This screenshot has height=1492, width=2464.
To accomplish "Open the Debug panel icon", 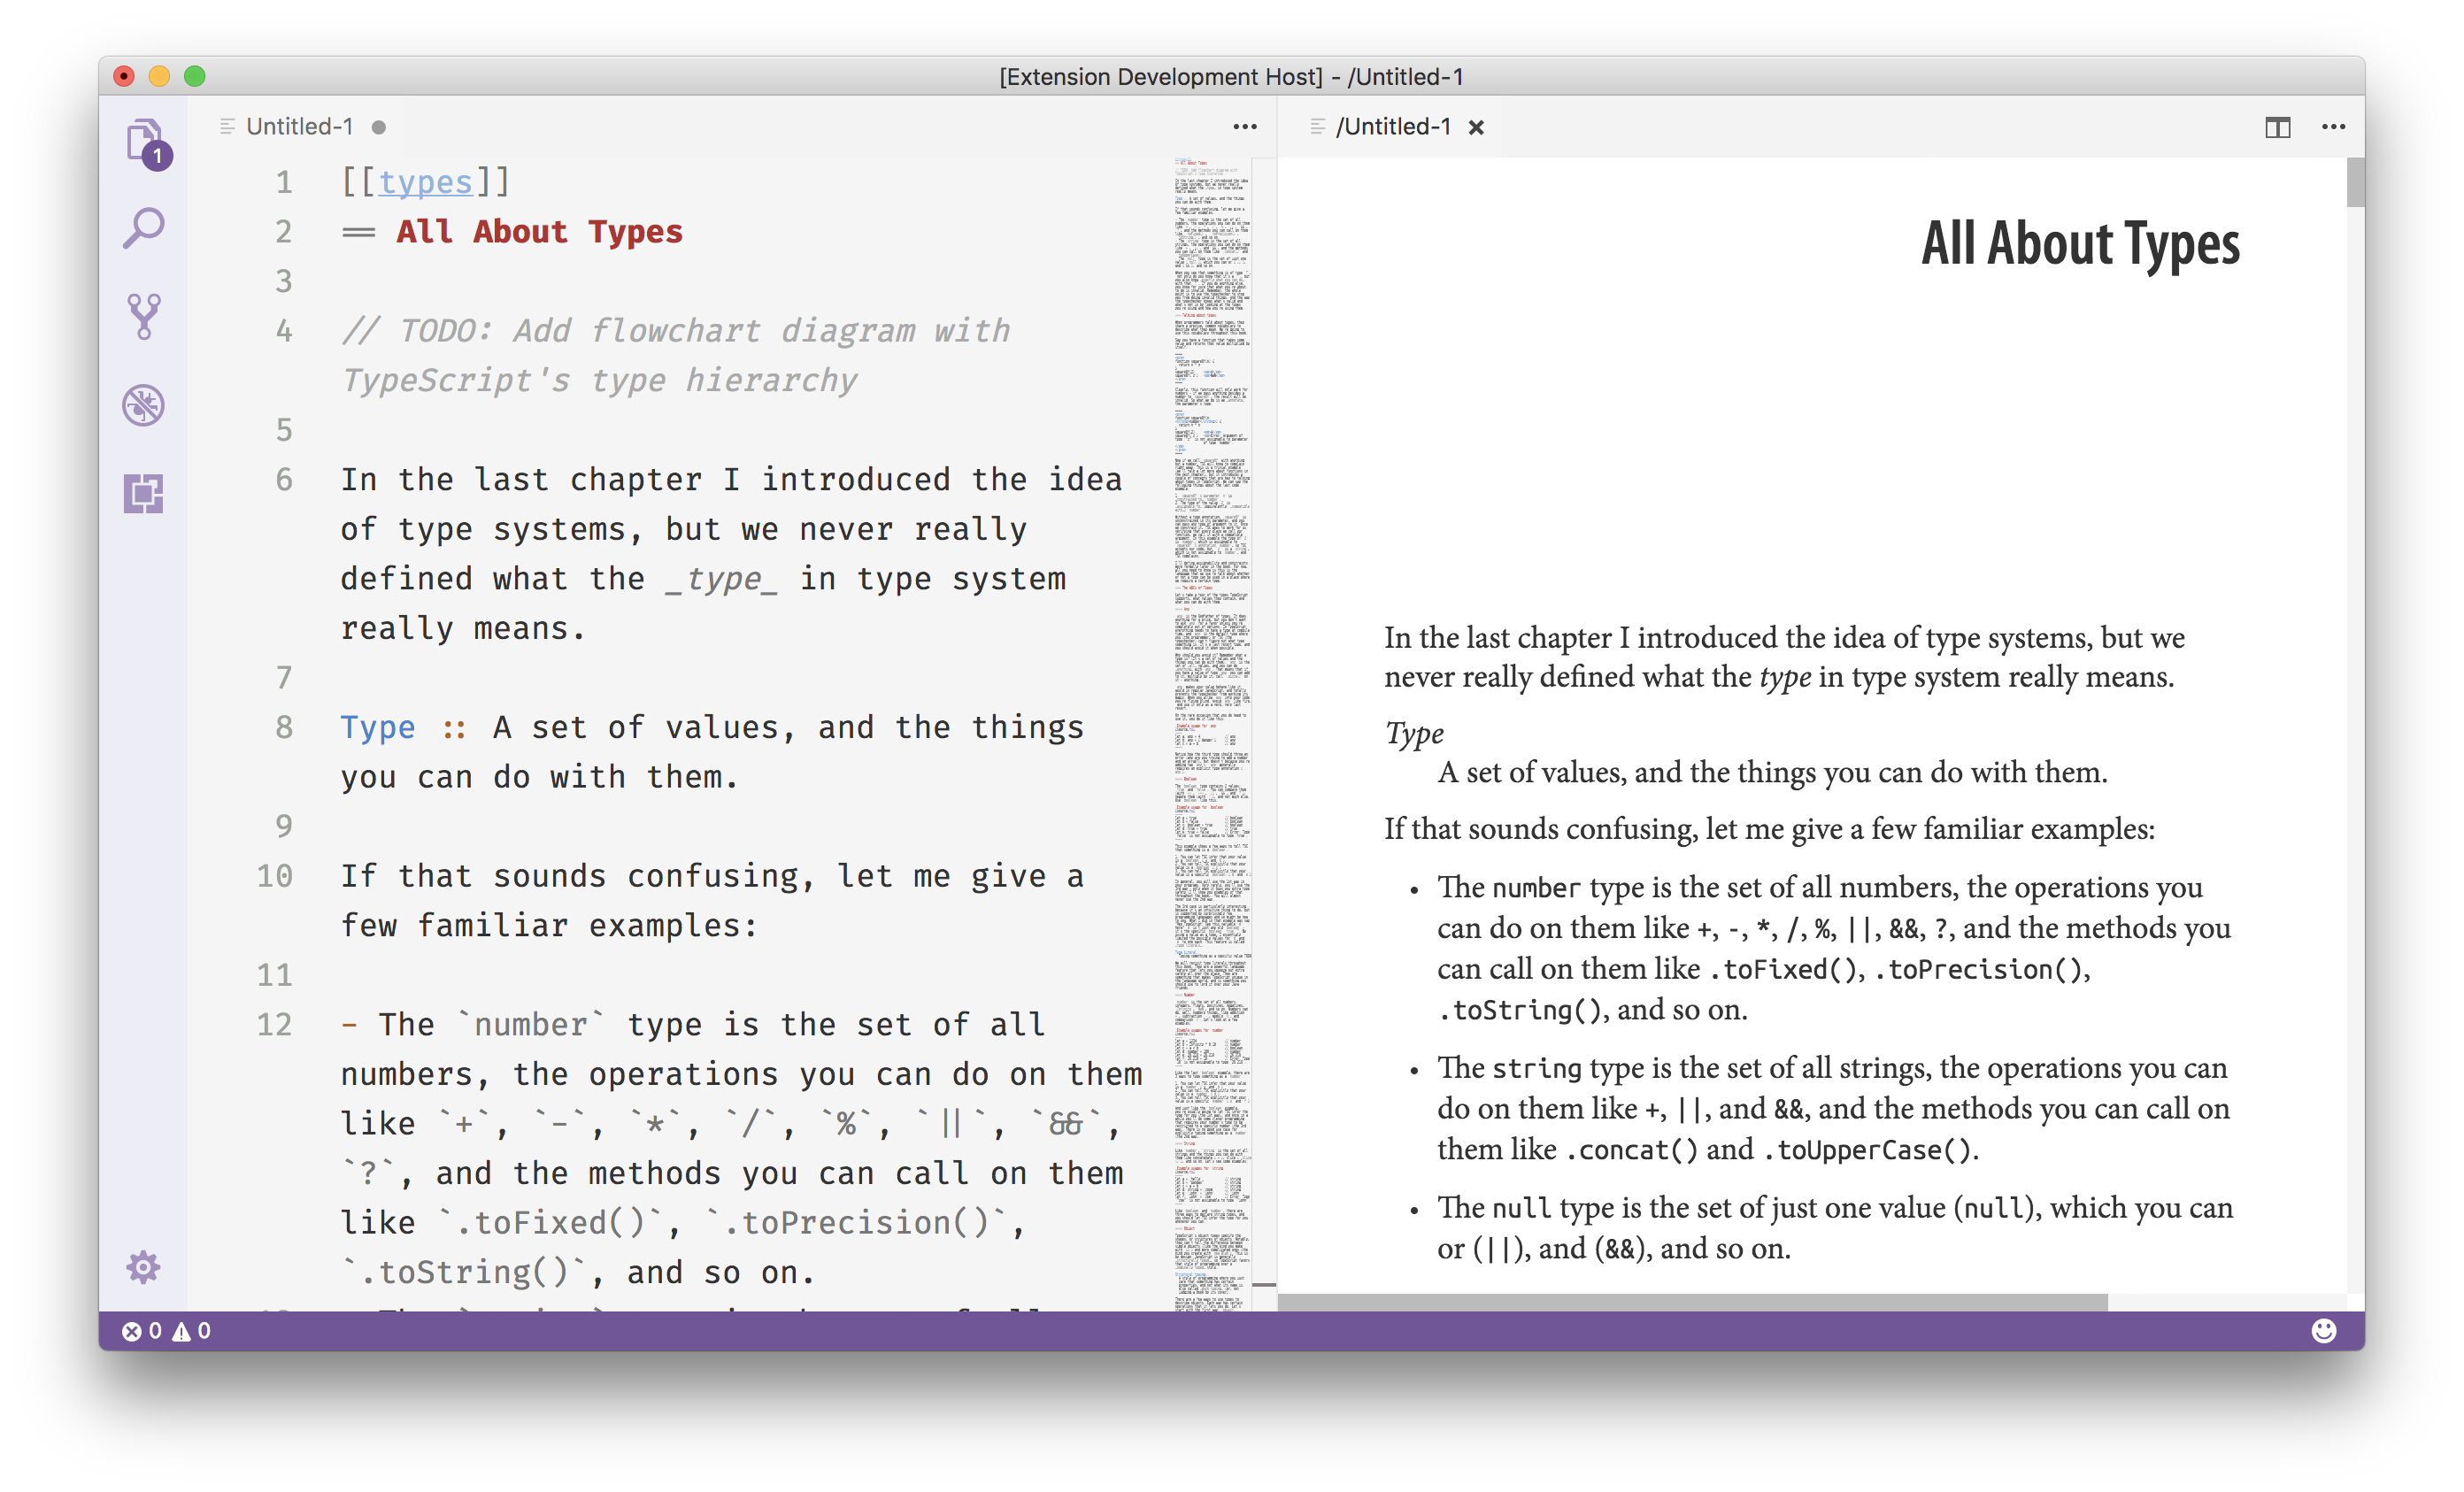I will pyautogui.click(x=144, y=405).
